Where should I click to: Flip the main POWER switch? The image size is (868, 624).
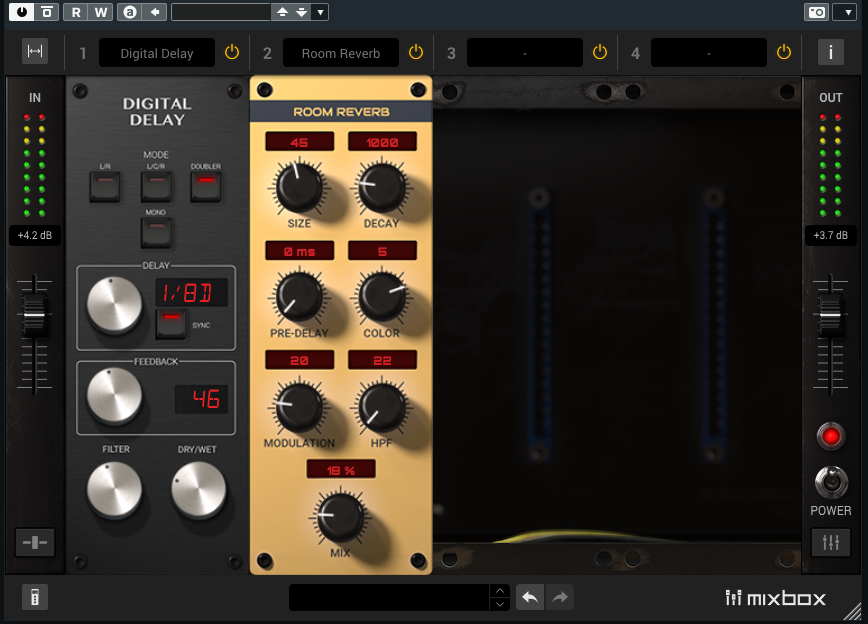[x=830, y=482]
